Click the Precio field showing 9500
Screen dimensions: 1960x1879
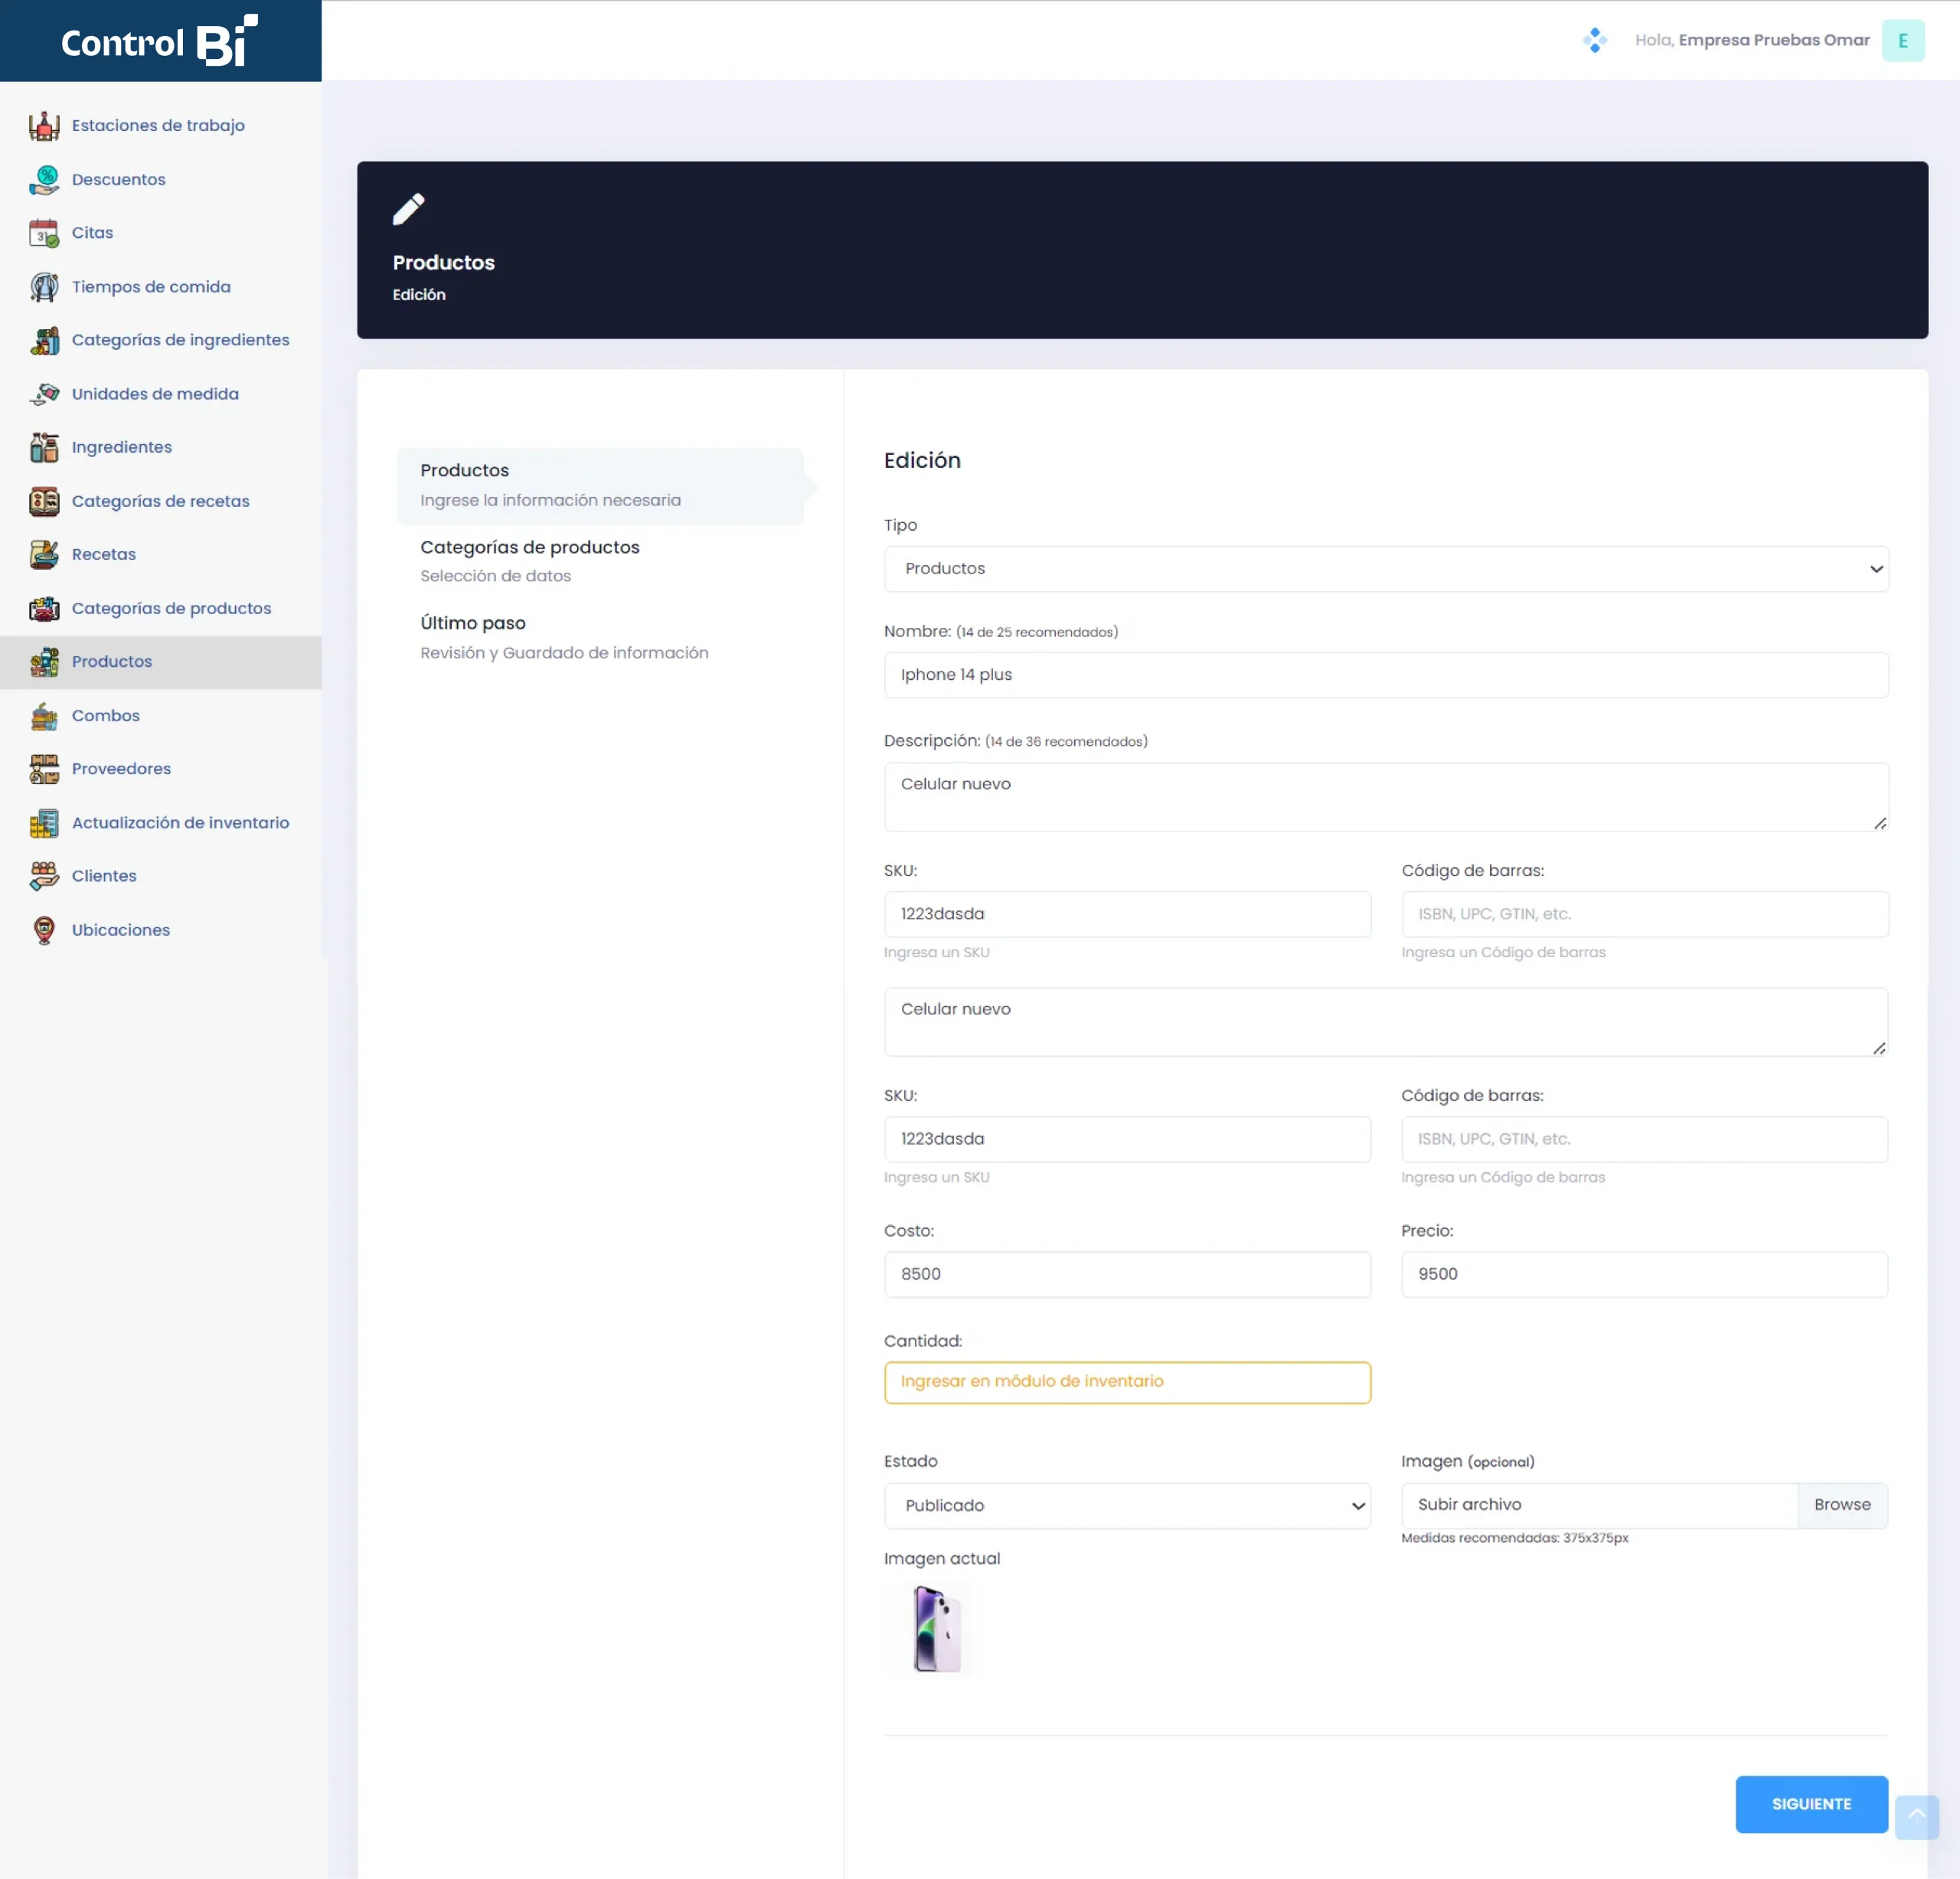tap(1644, 1274)
